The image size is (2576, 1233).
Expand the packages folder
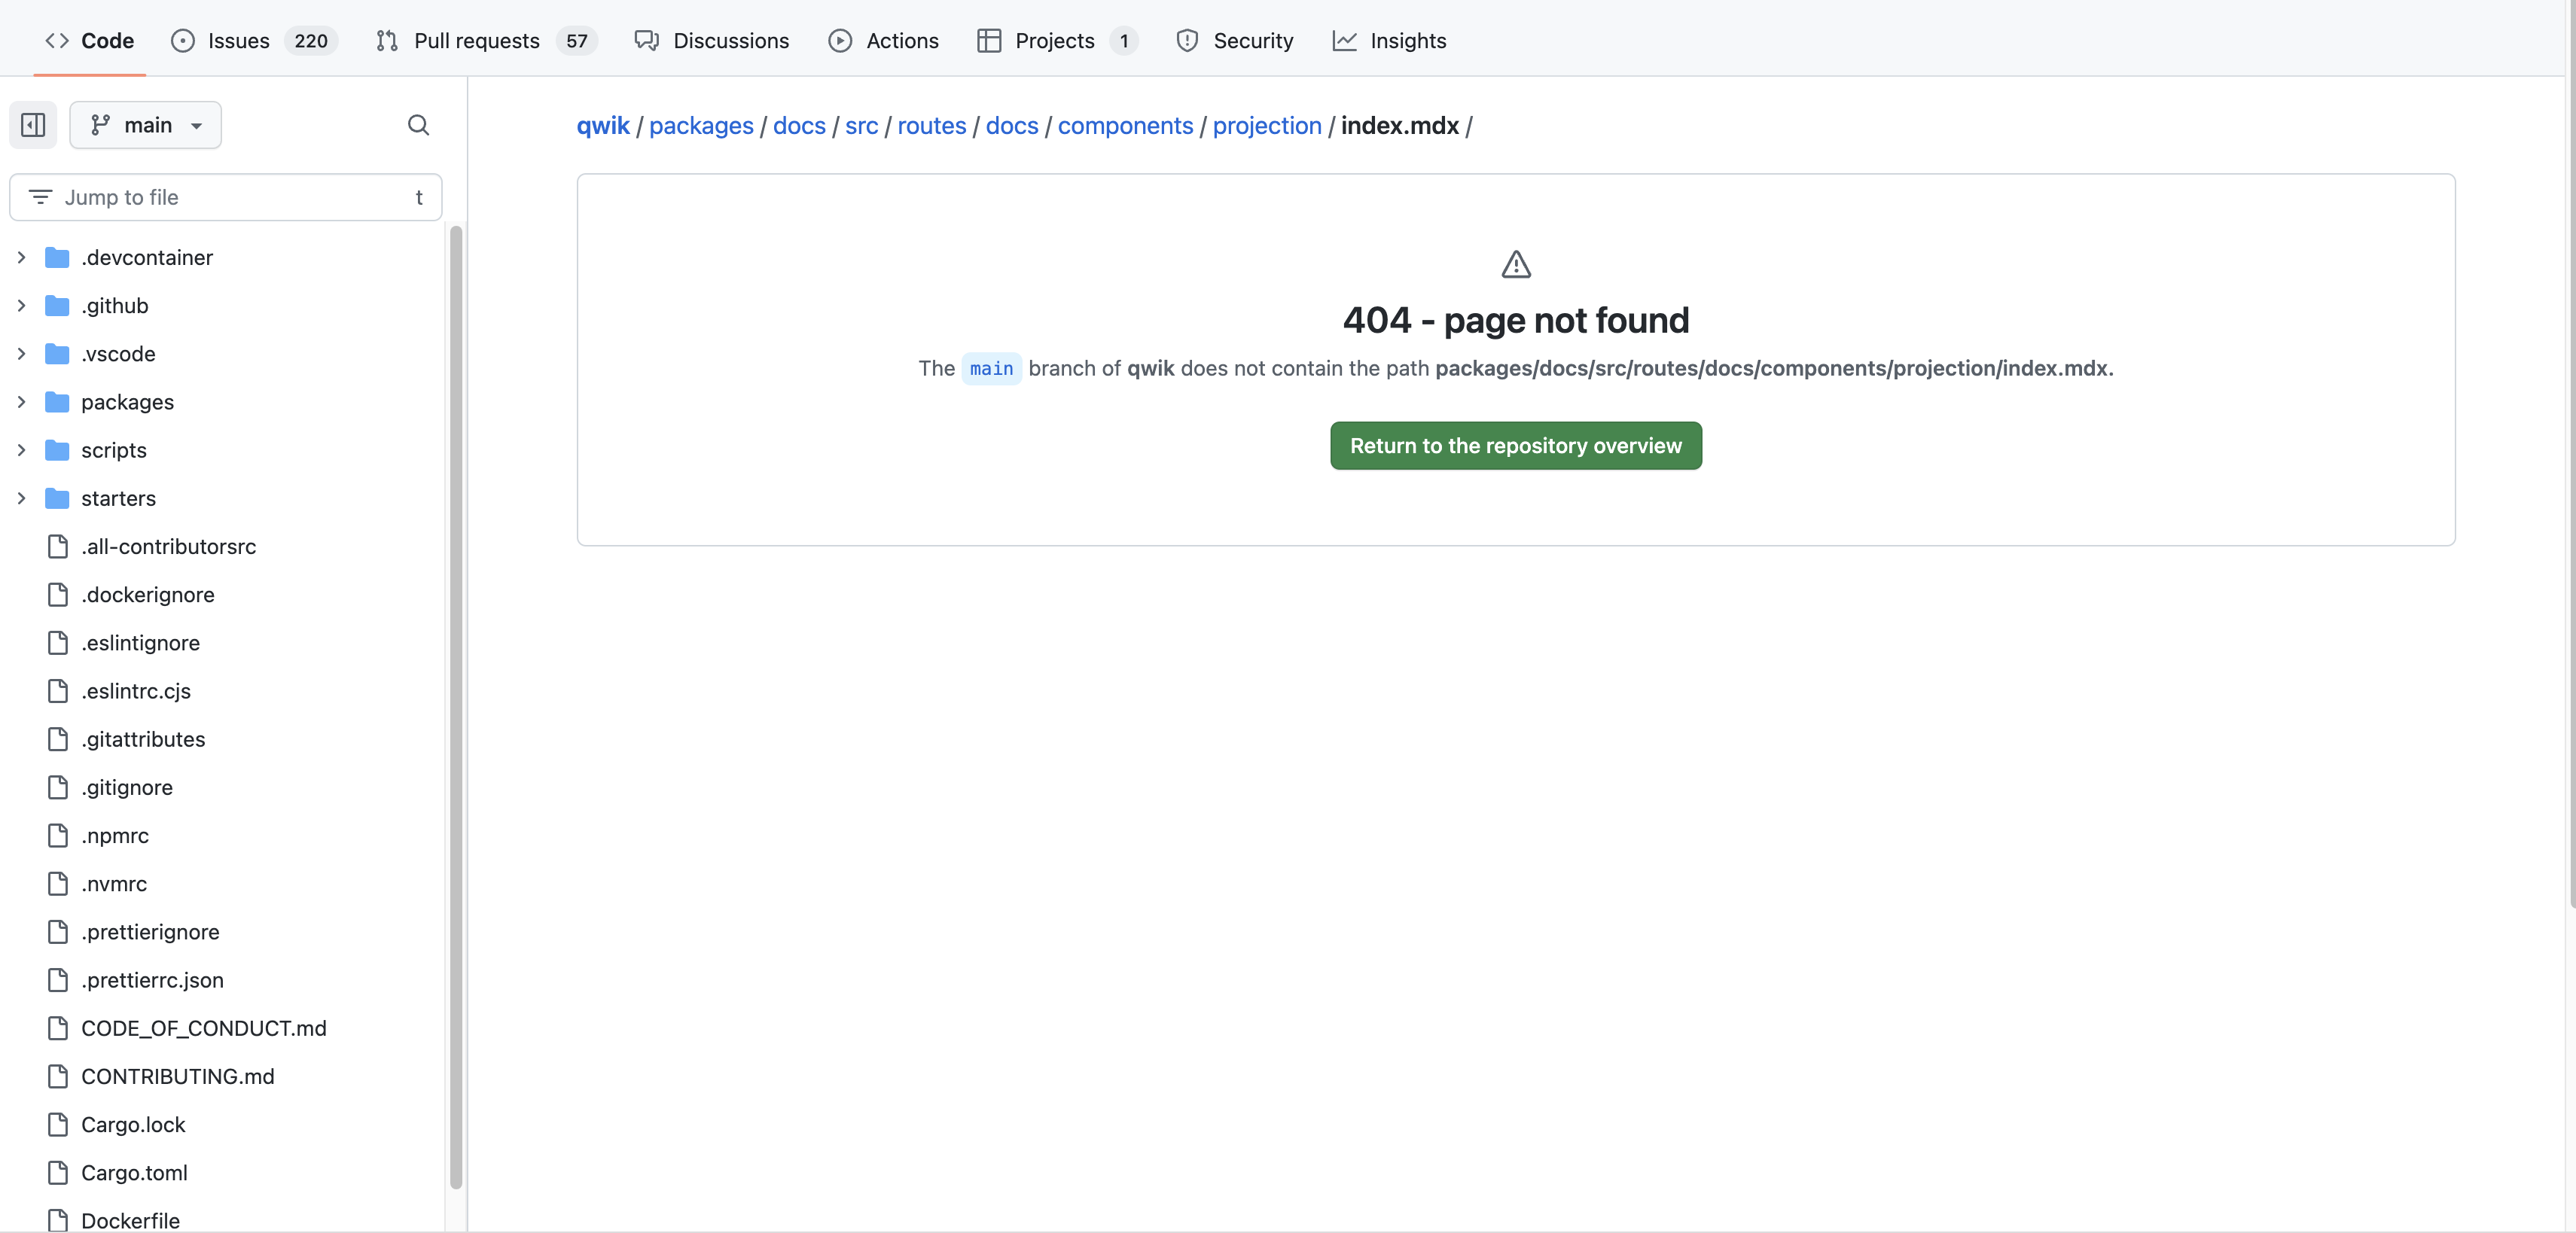(x=22, y=402)
